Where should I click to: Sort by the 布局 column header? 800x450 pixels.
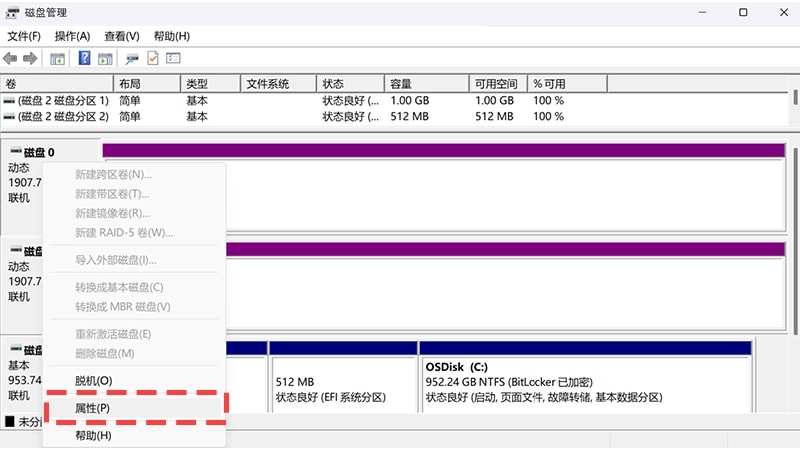(147, 84)
